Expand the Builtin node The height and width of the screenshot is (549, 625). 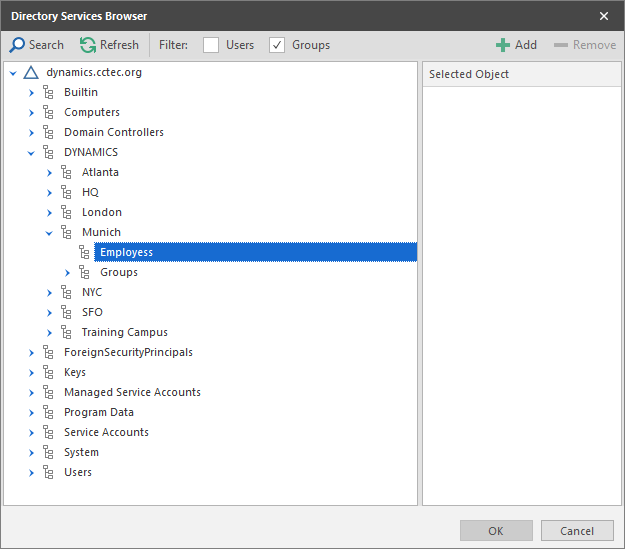click(31, 93)
